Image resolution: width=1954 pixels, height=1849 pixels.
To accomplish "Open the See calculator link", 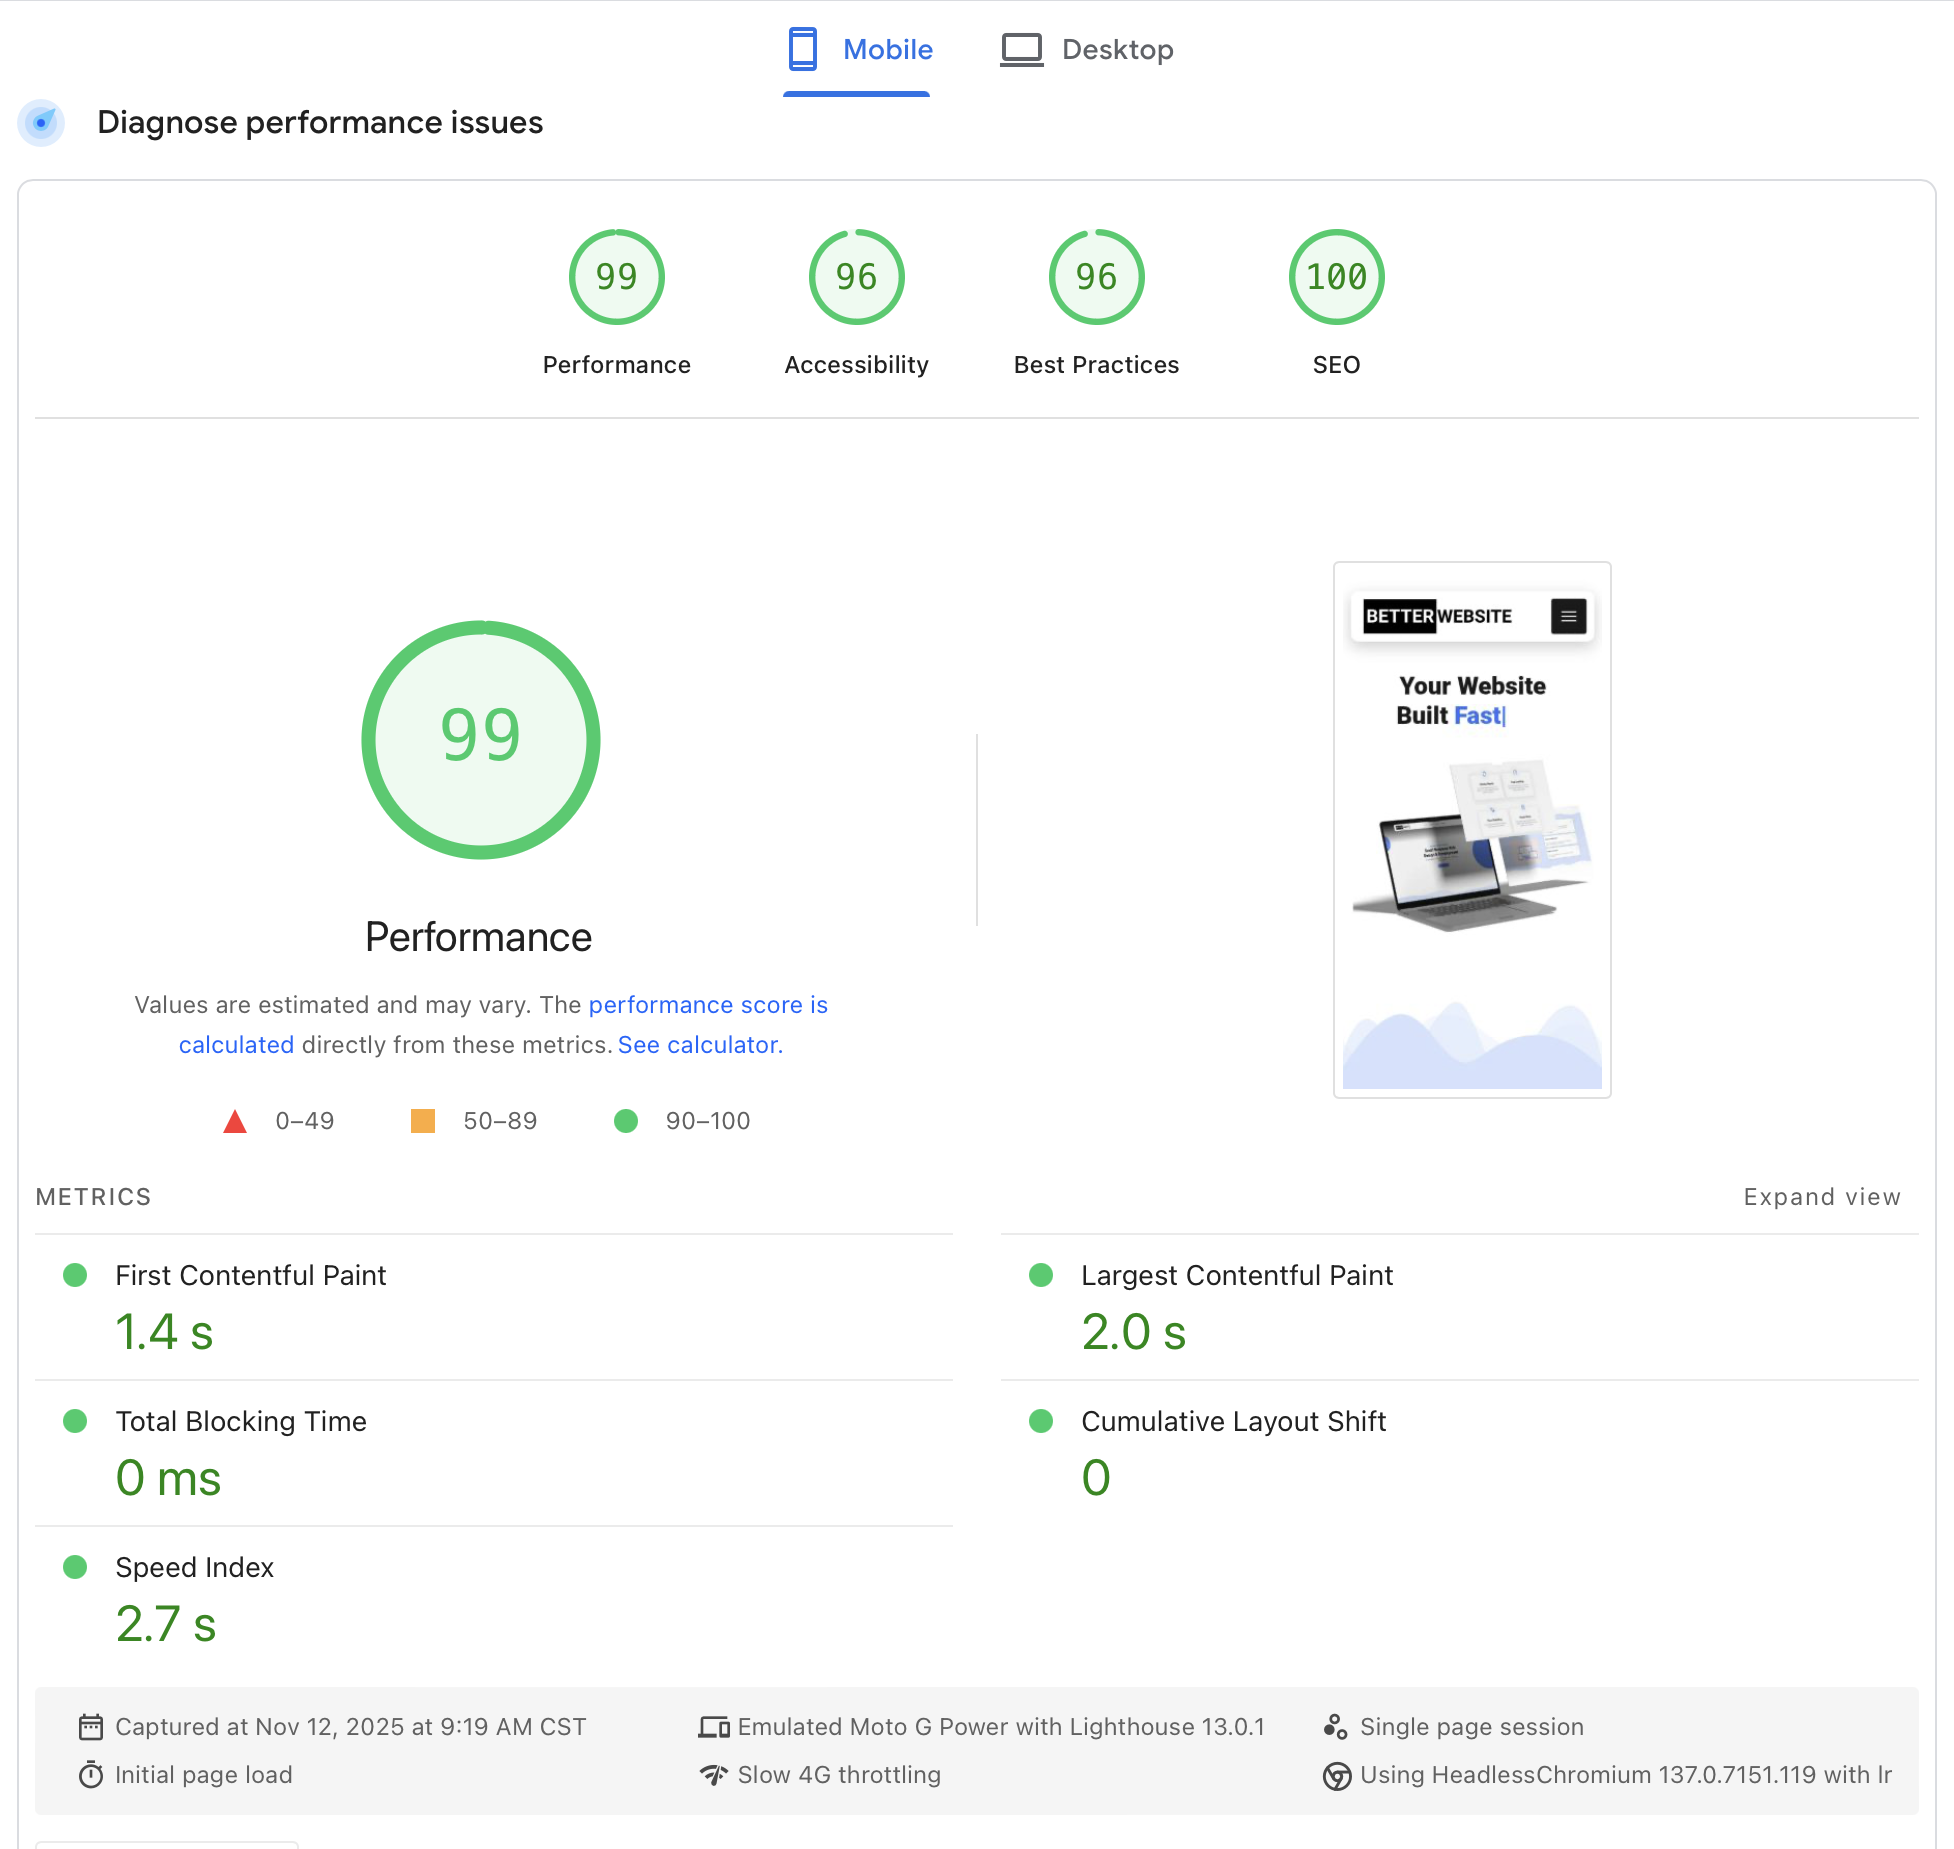I will click(700, 1045).
